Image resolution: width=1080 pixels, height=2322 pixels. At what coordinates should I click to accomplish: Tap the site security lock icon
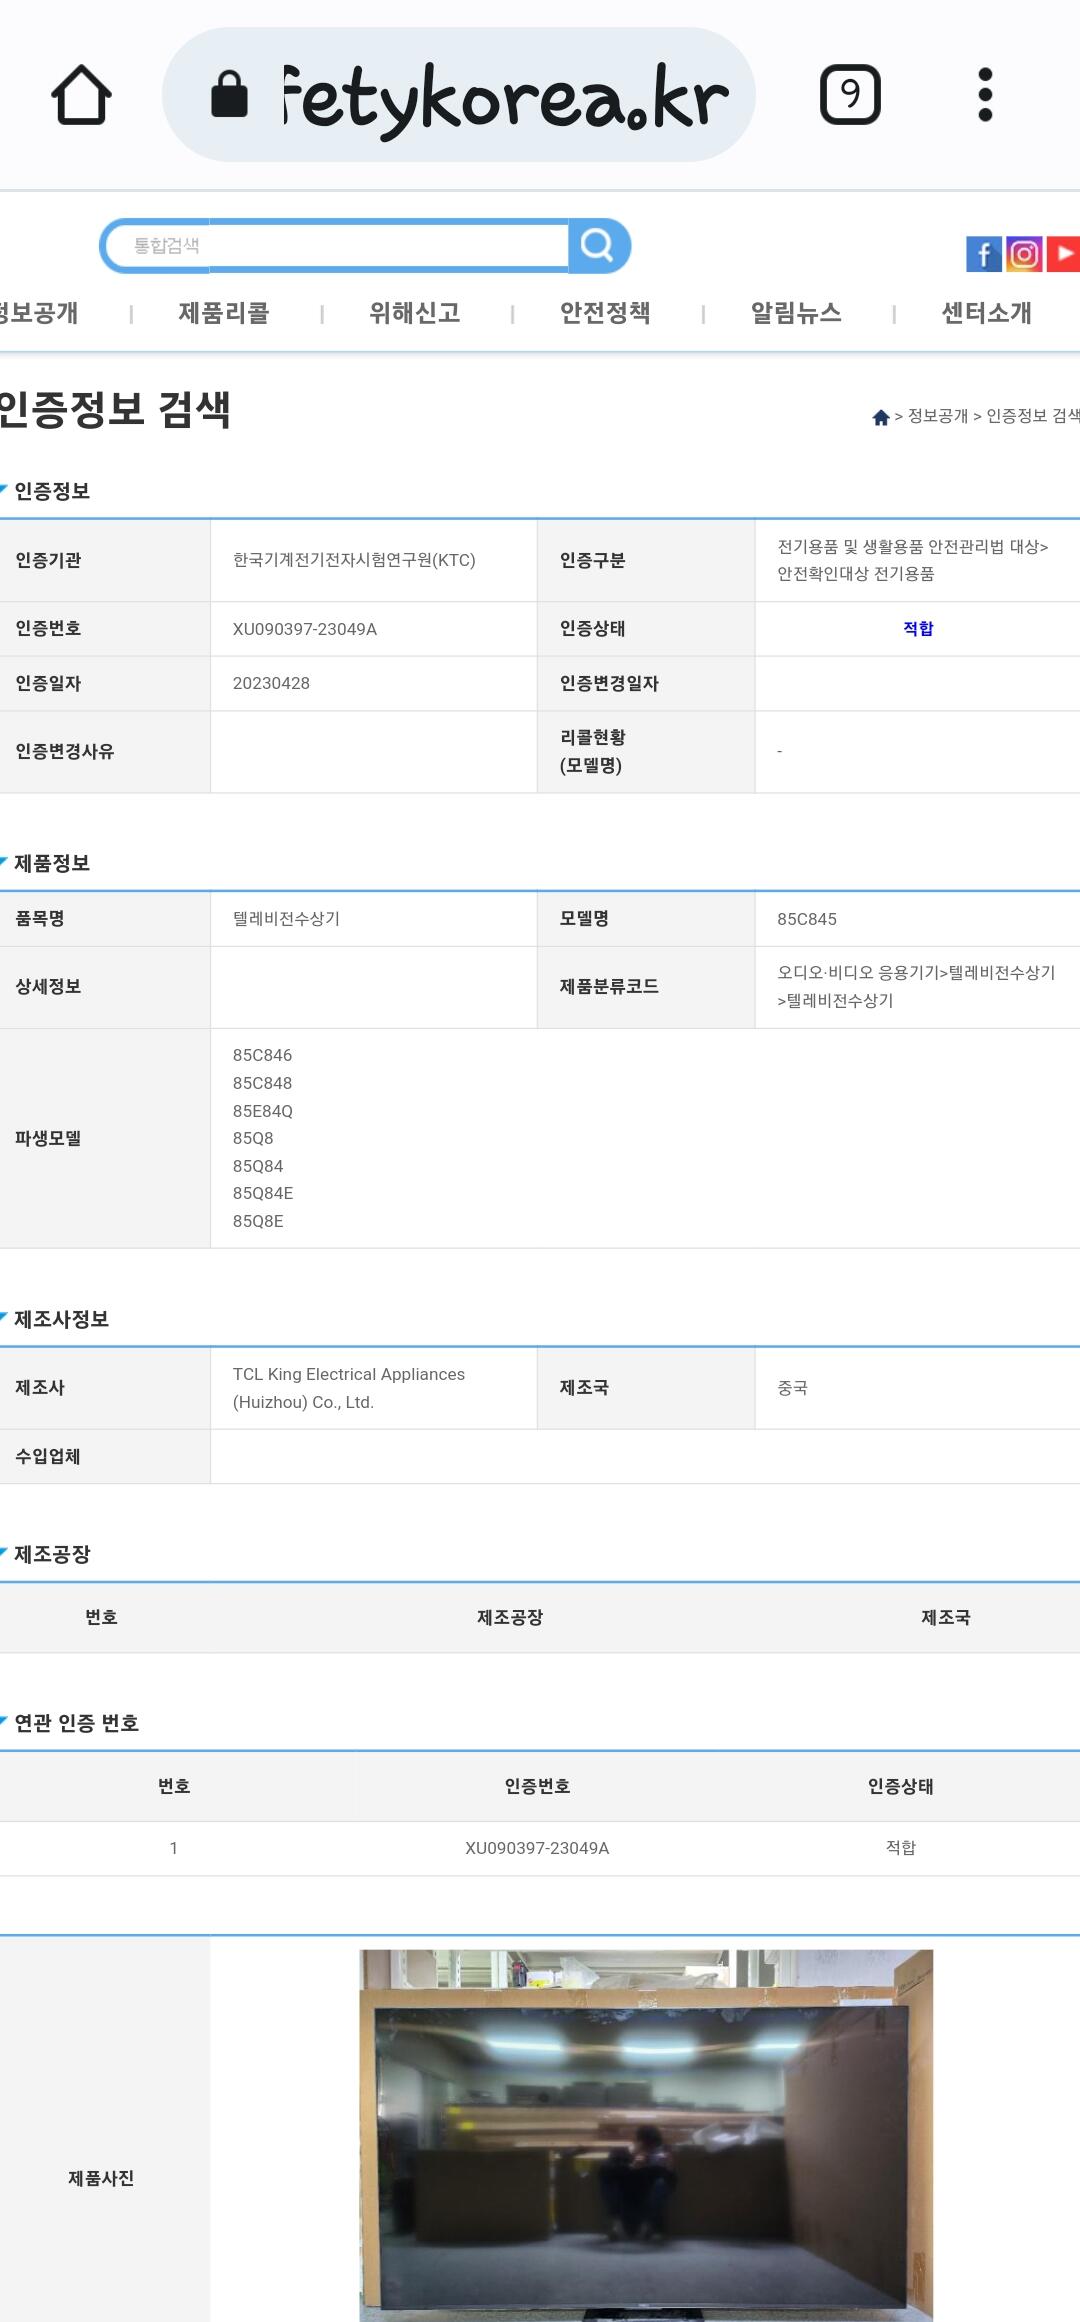[229, 95]
